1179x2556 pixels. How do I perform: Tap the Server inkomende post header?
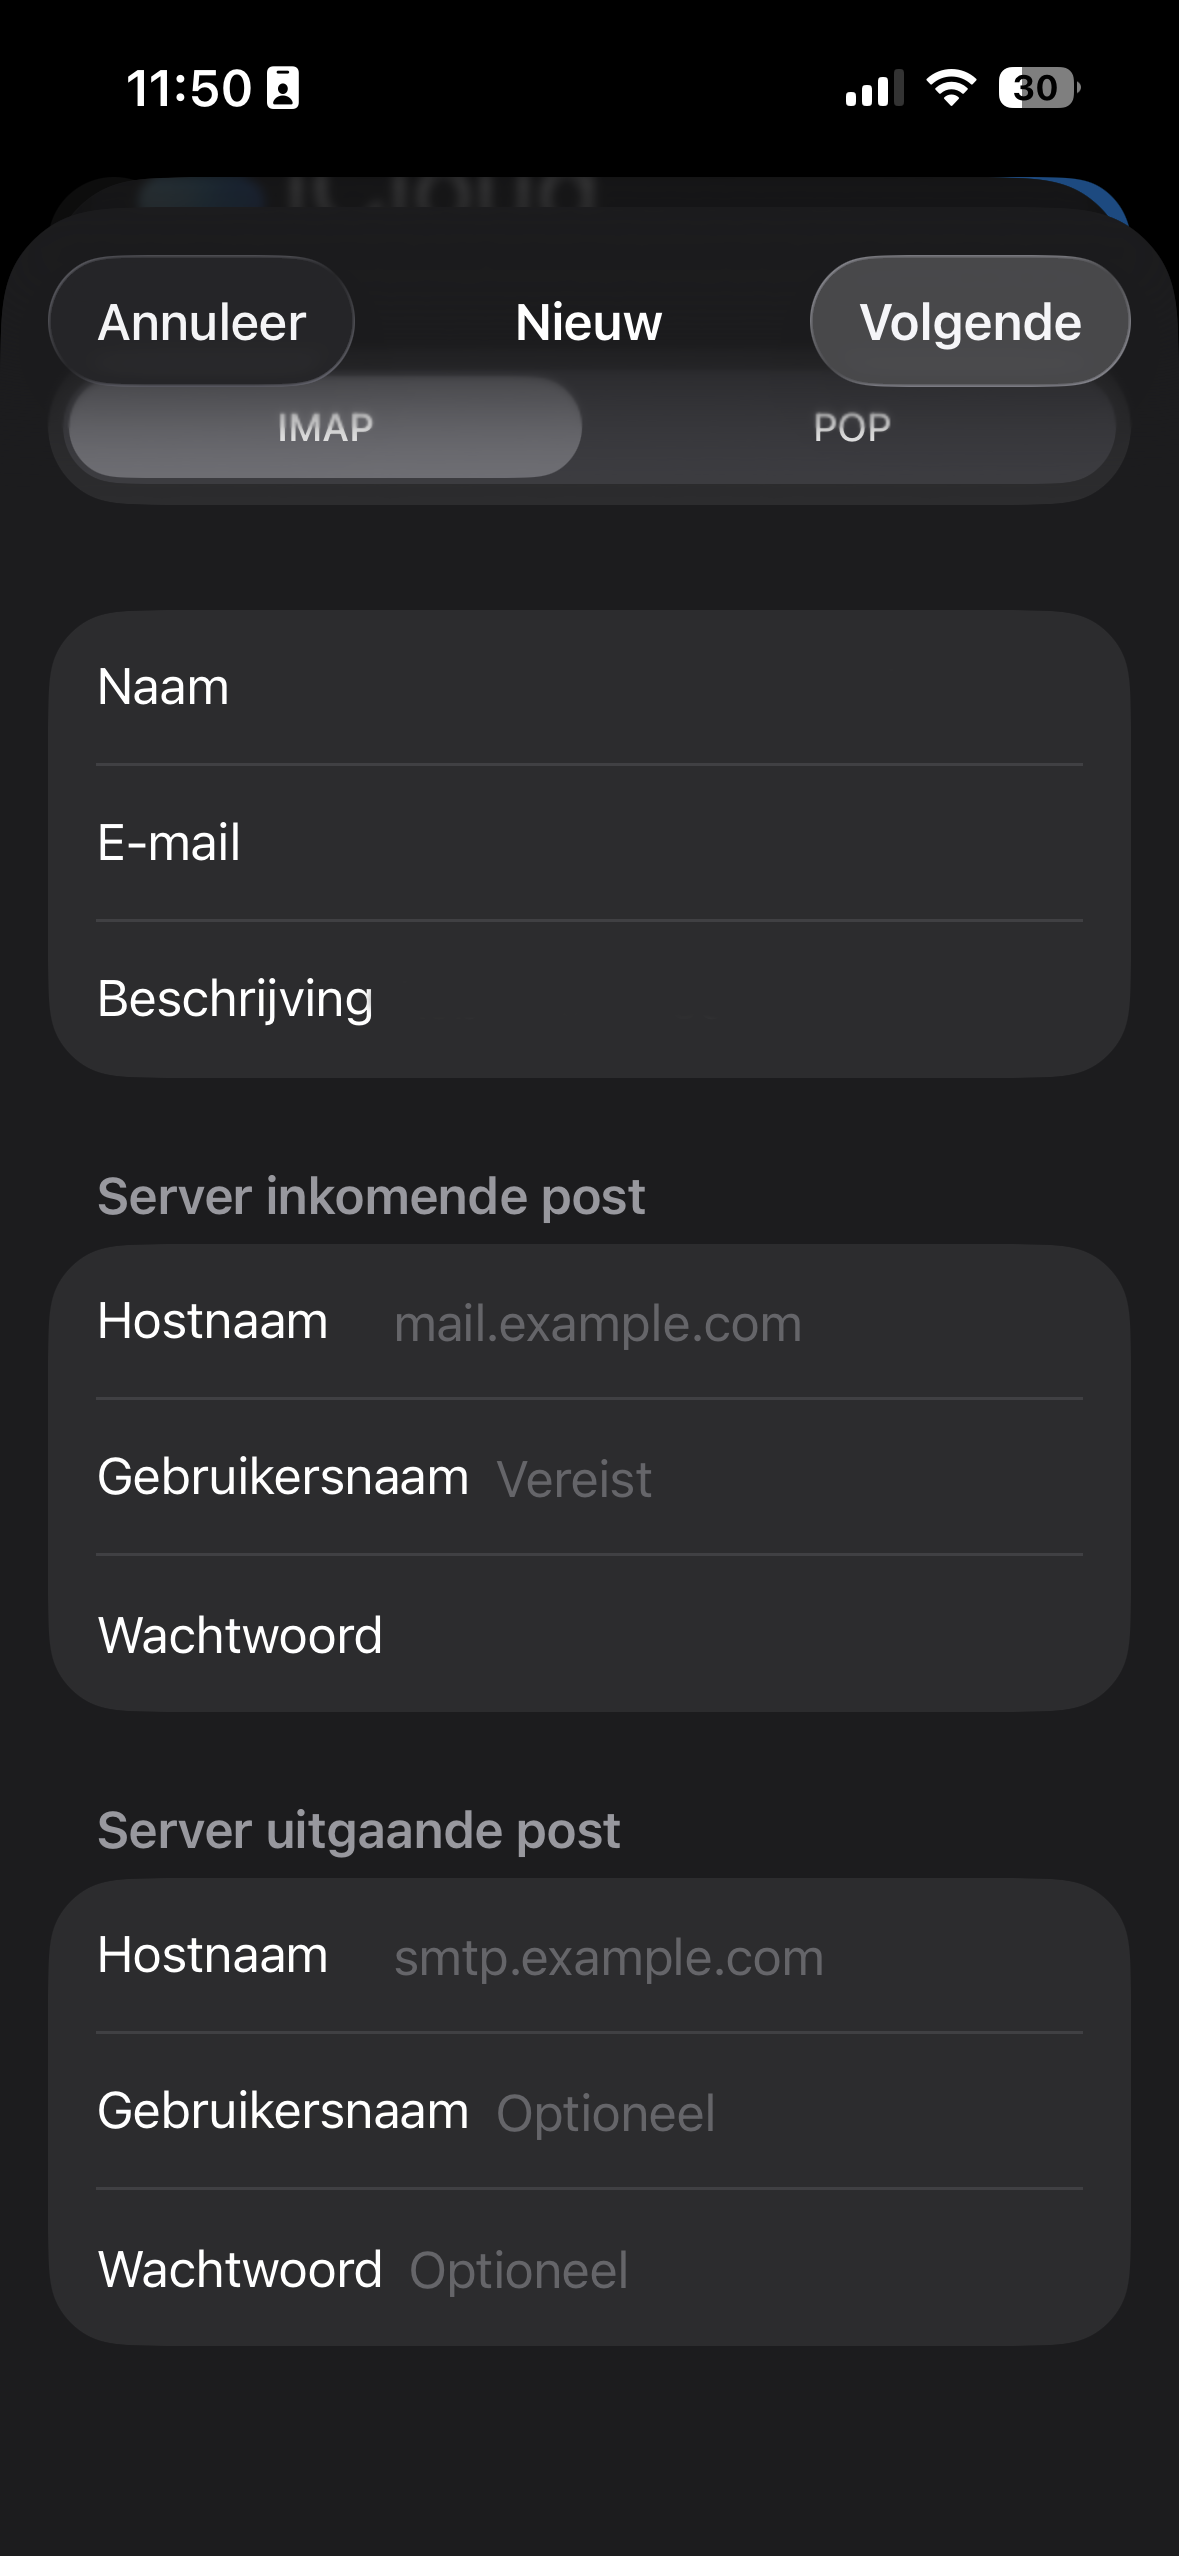(371, 1197)
